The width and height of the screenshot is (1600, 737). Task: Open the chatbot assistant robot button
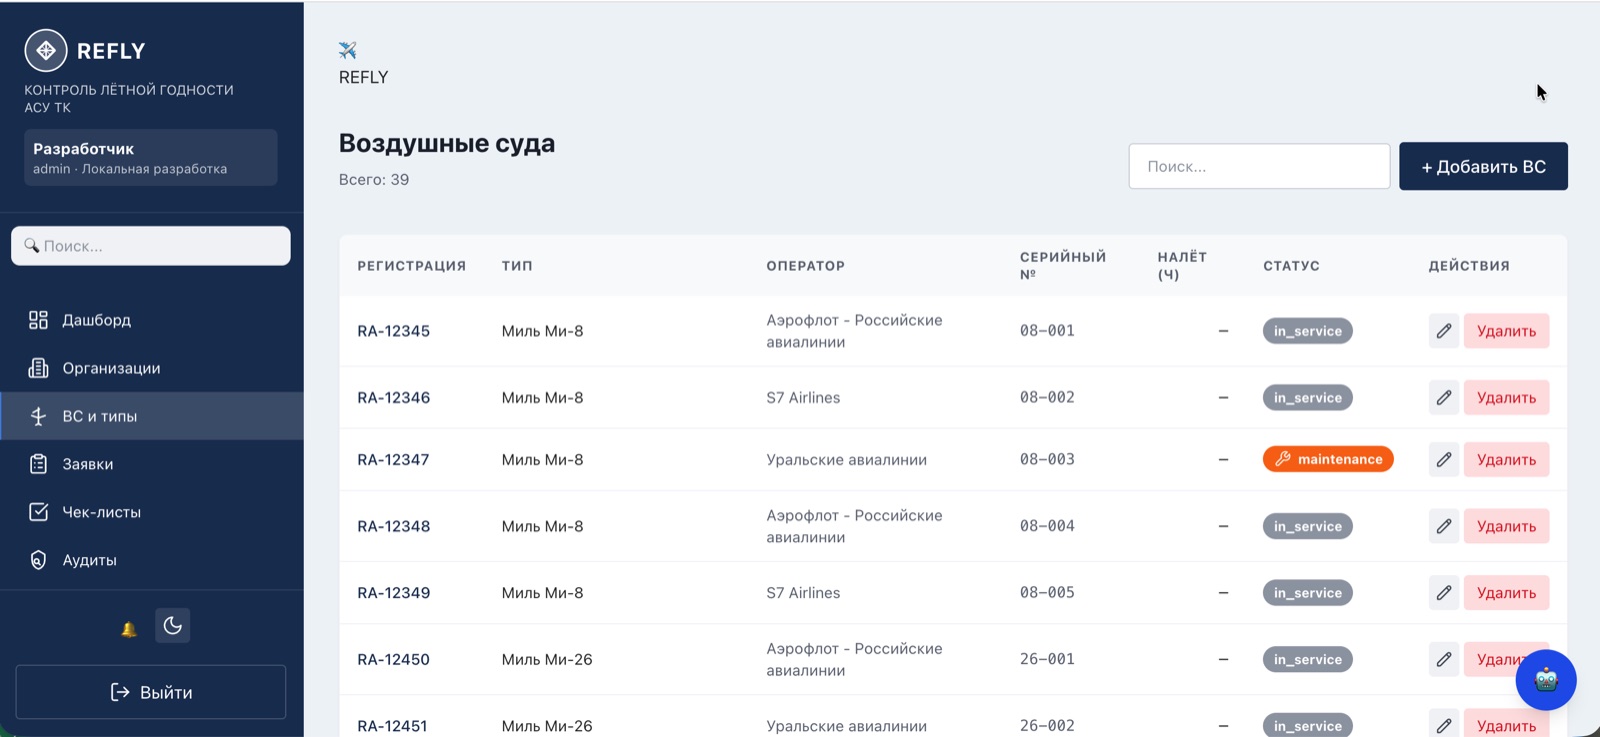[1546, 680]
